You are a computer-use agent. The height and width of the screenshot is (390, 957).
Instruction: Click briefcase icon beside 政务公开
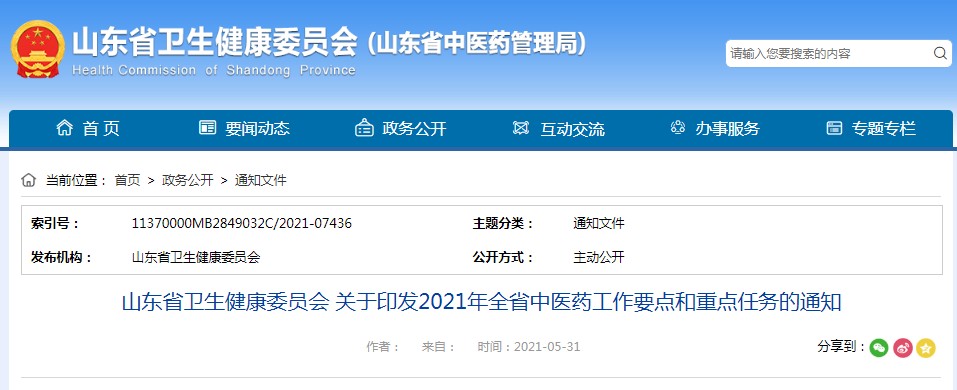pos(364,128)
